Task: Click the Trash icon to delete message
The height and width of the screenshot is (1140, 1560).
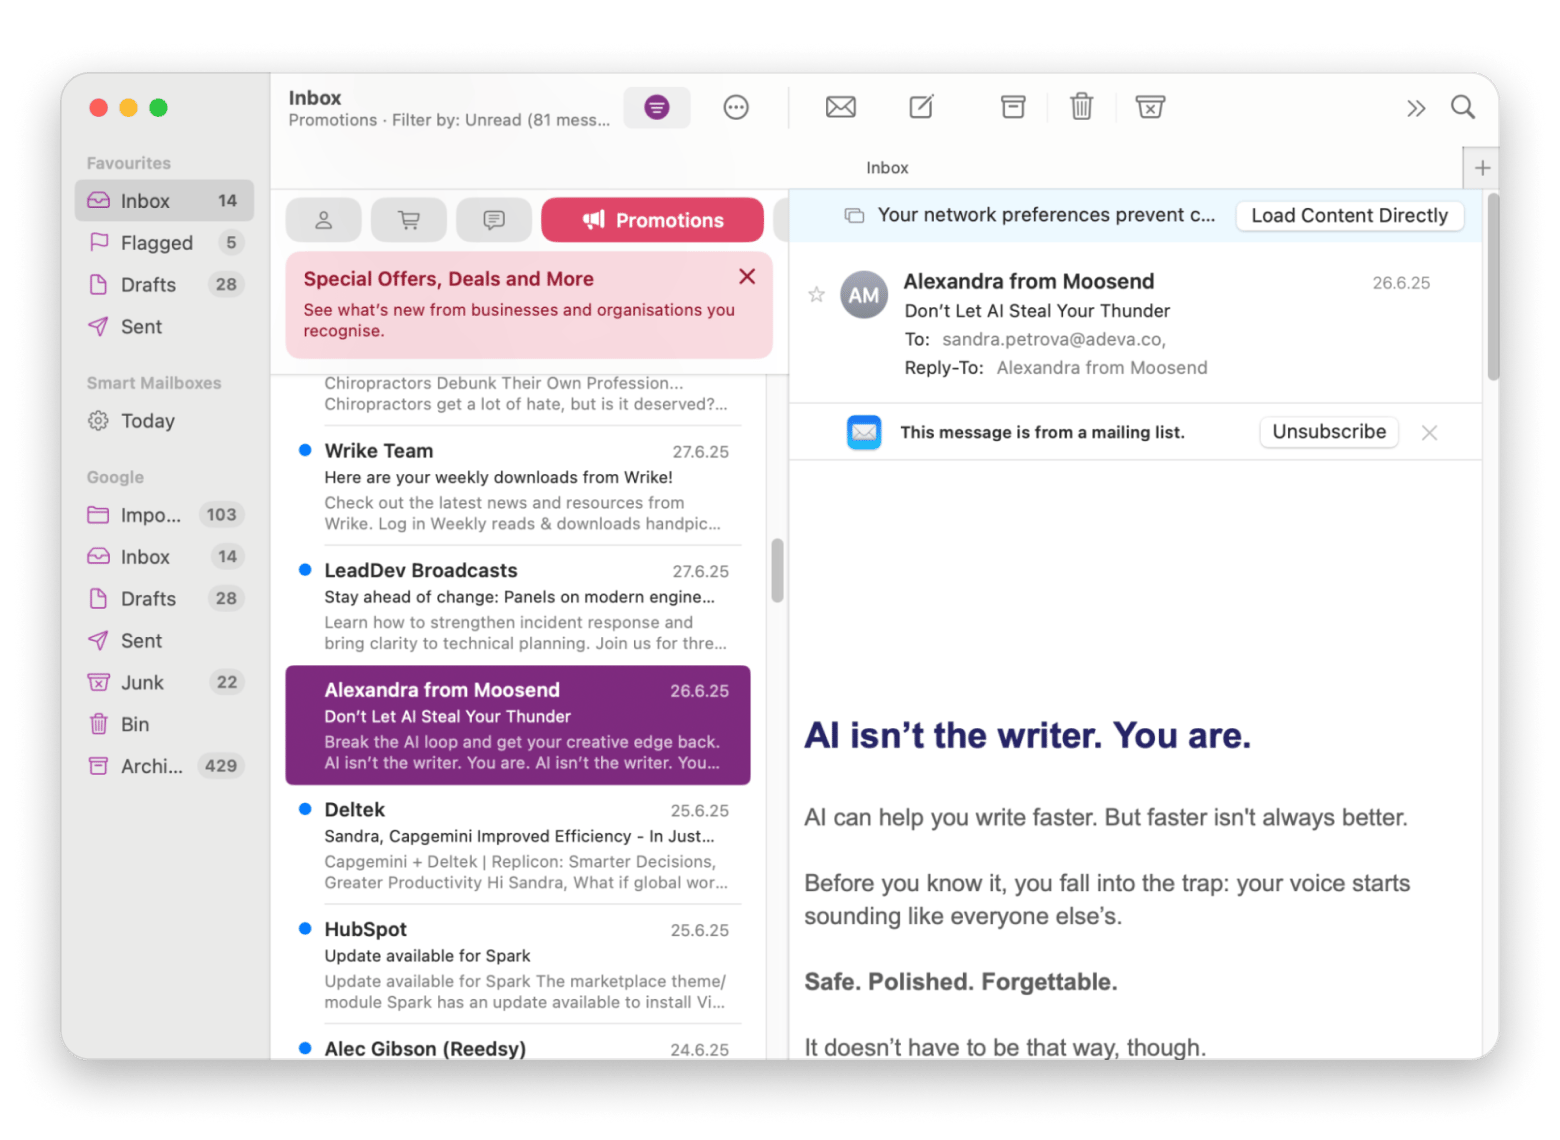Action: (x=1080, y=107)
